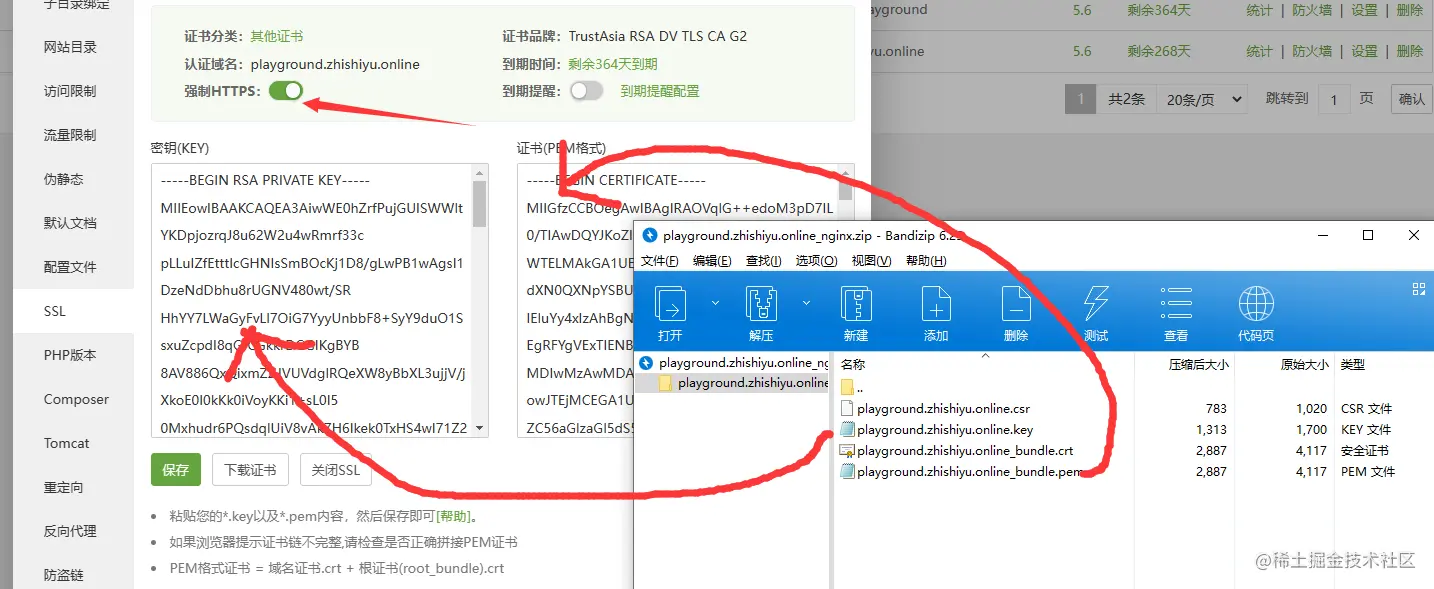Click the Bandizip app icon in title bar
This screenshot has height=589, width=1434.
coord(649,236)
